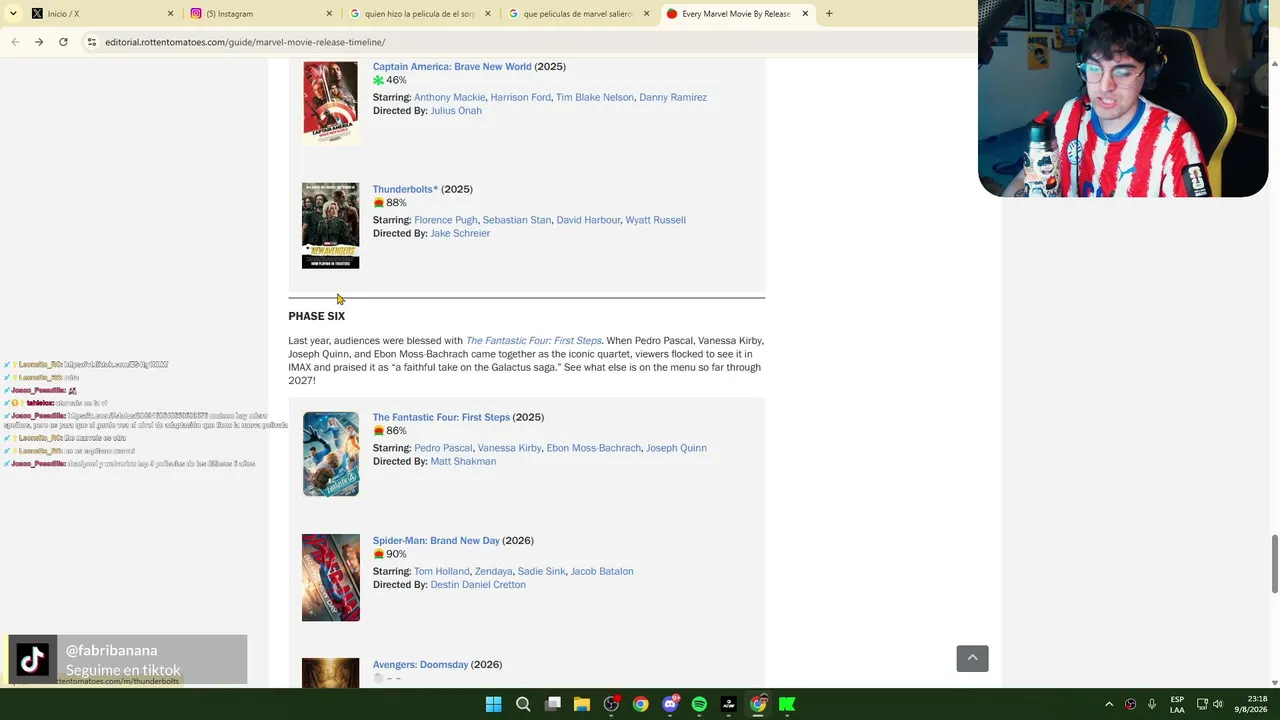Screen dimensions: 1280x720
Task: Close the Every Marvel Movie By Release tab
Action: [x=805, y=14]
